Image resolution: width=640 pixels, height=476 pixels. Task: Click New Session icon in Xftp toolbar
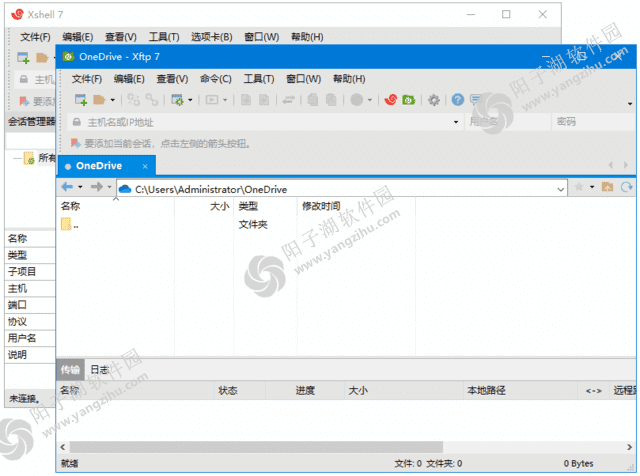[x=80, y=100]
